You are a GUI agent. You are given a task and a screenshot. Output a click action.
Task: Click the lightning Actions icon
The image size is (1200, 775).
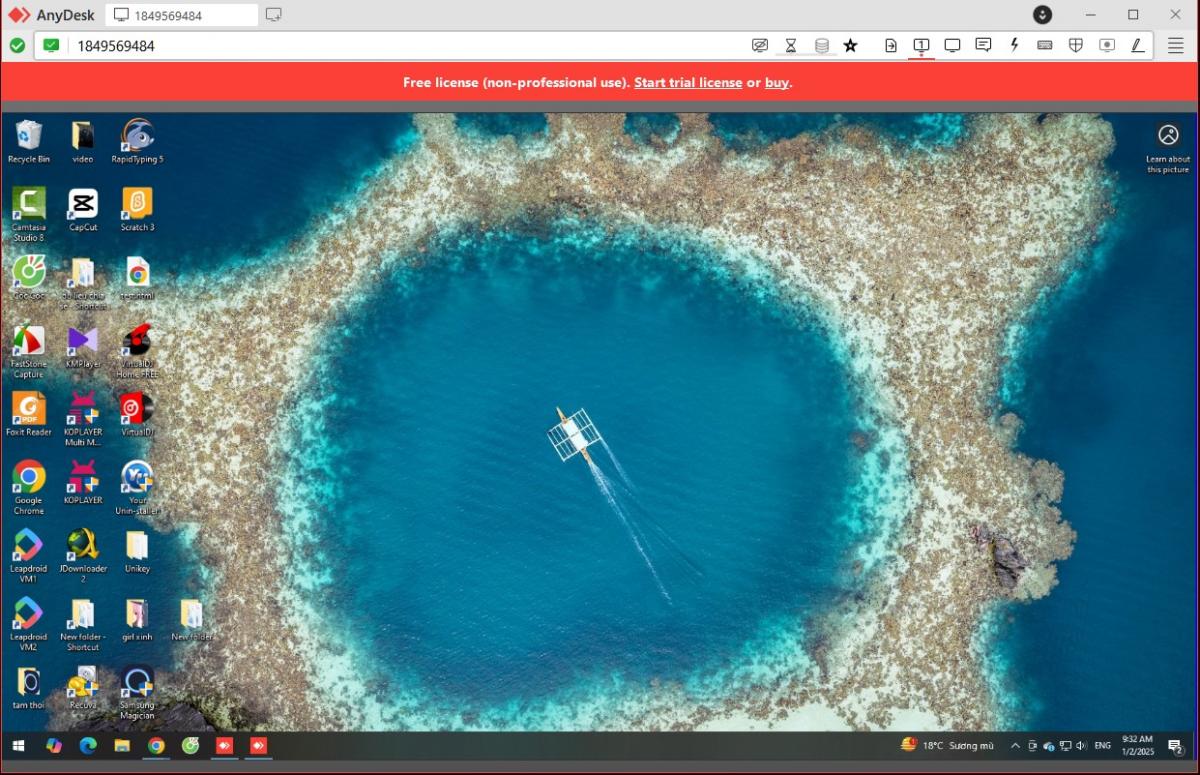[1014, 45]
